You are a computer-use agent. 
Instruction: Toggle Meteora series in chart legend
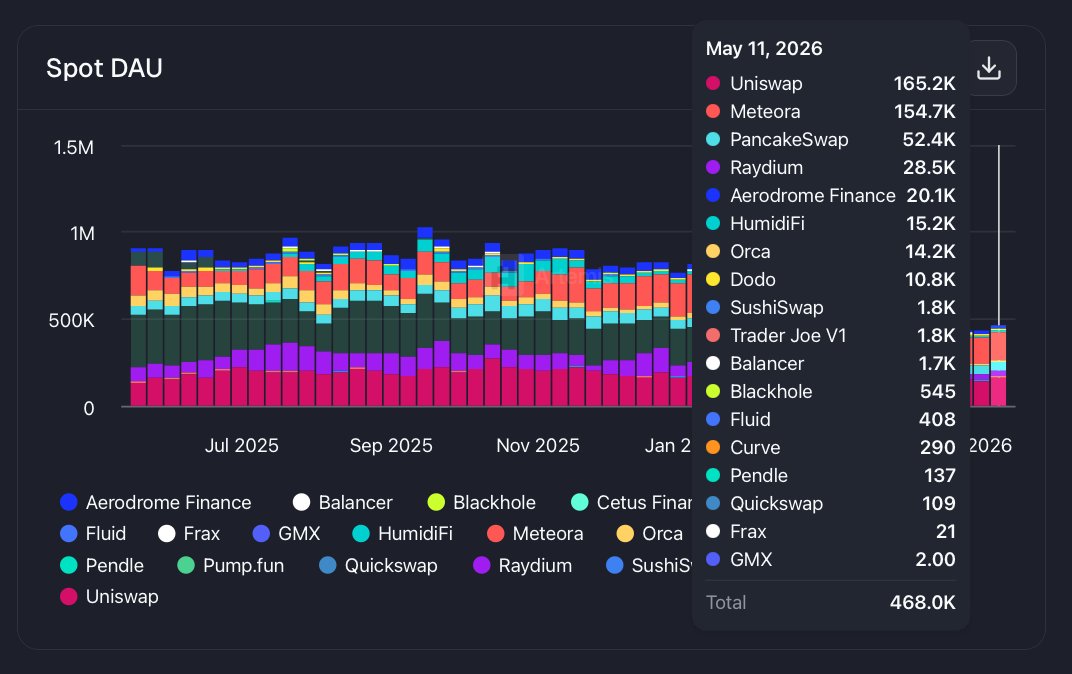[535, 533]
